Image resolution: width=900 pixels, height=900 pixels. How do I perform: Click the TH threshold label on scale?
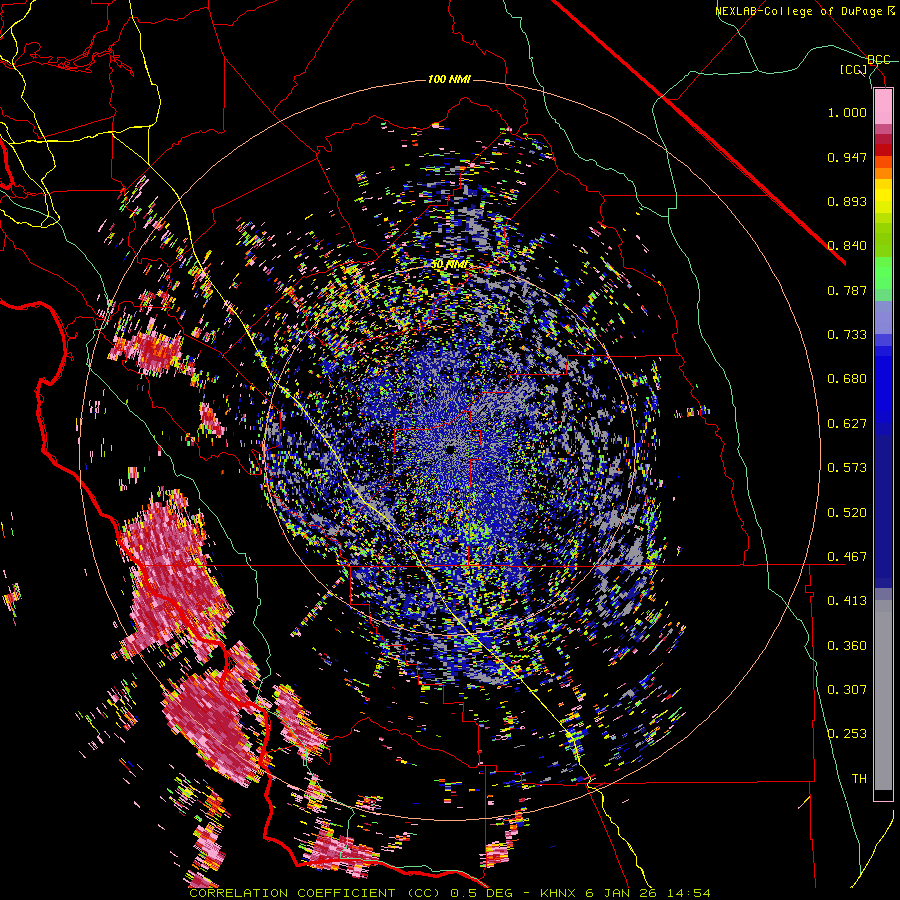[x=859, y=779]
